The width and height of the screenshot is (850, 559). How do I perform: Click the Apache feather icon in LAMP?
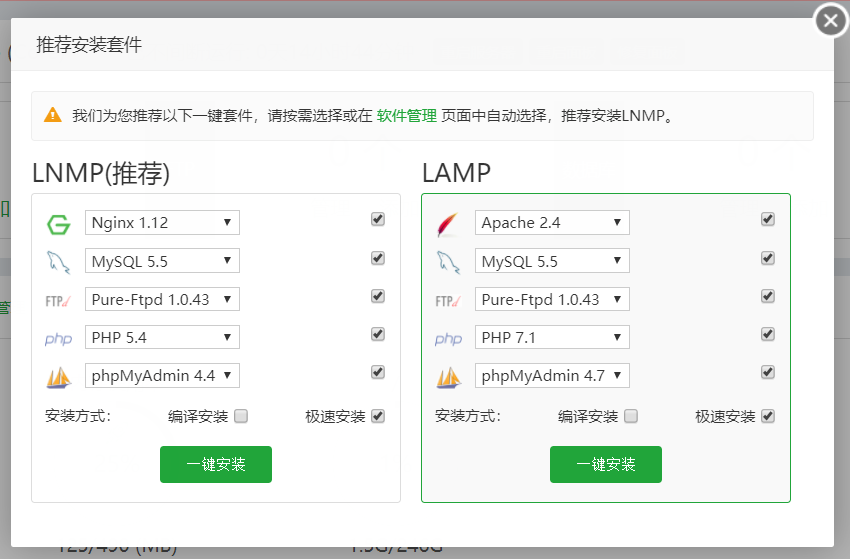coord(447,224)
